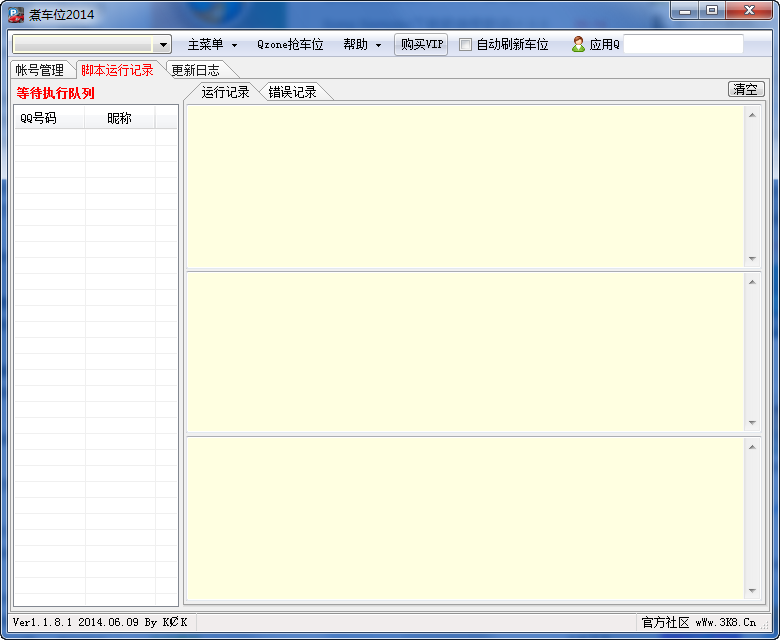Screen dimensions: 780x640
Task: Click middle log pane scroll-up arrow
Action: [752, 282]
